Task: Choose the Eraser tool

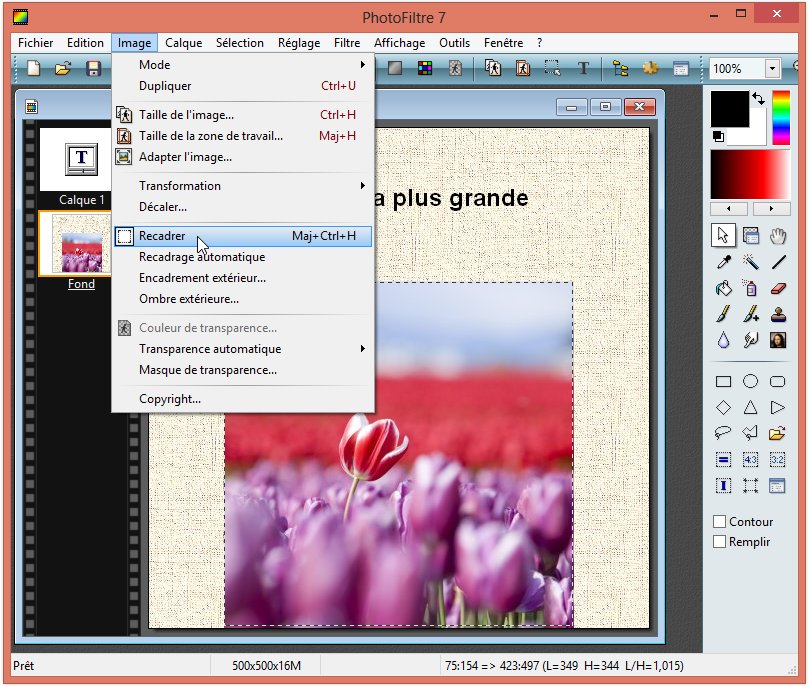Action: pyautogui.click(x=778, y=289)
